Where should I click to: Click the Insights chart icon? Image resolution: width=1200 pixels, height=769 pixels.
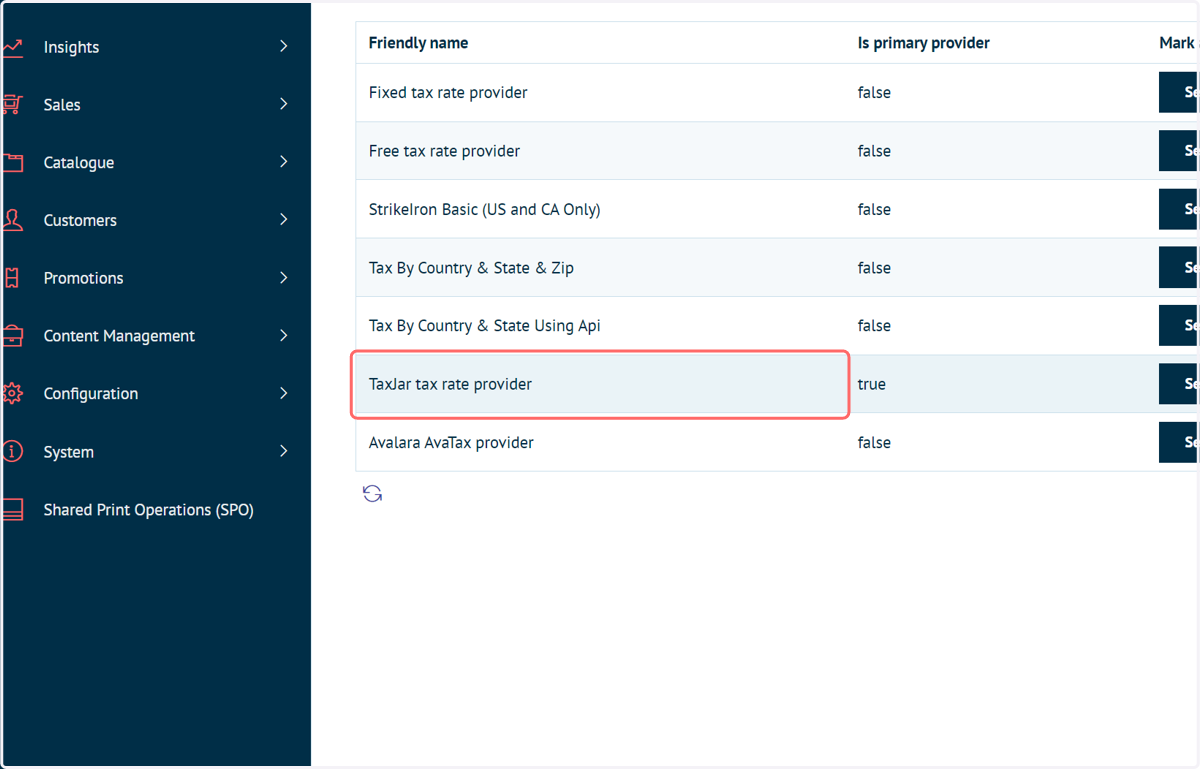[12, 47]
